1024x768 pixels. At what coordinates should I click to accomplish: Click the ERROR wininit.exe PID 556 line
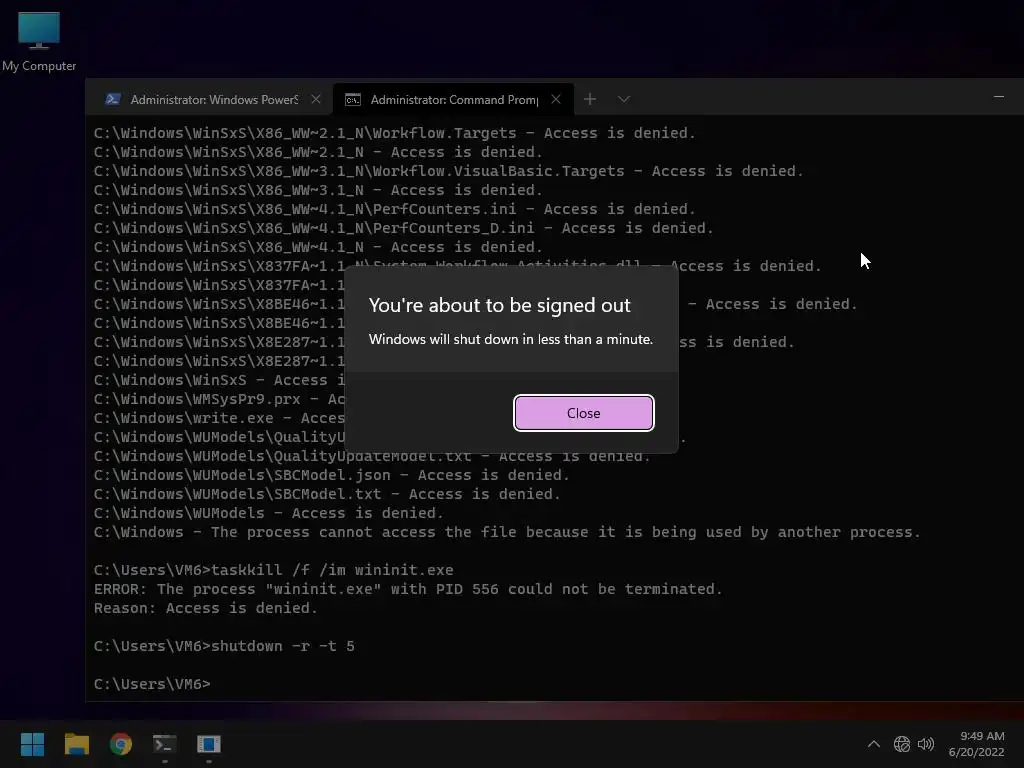[408, 589]
